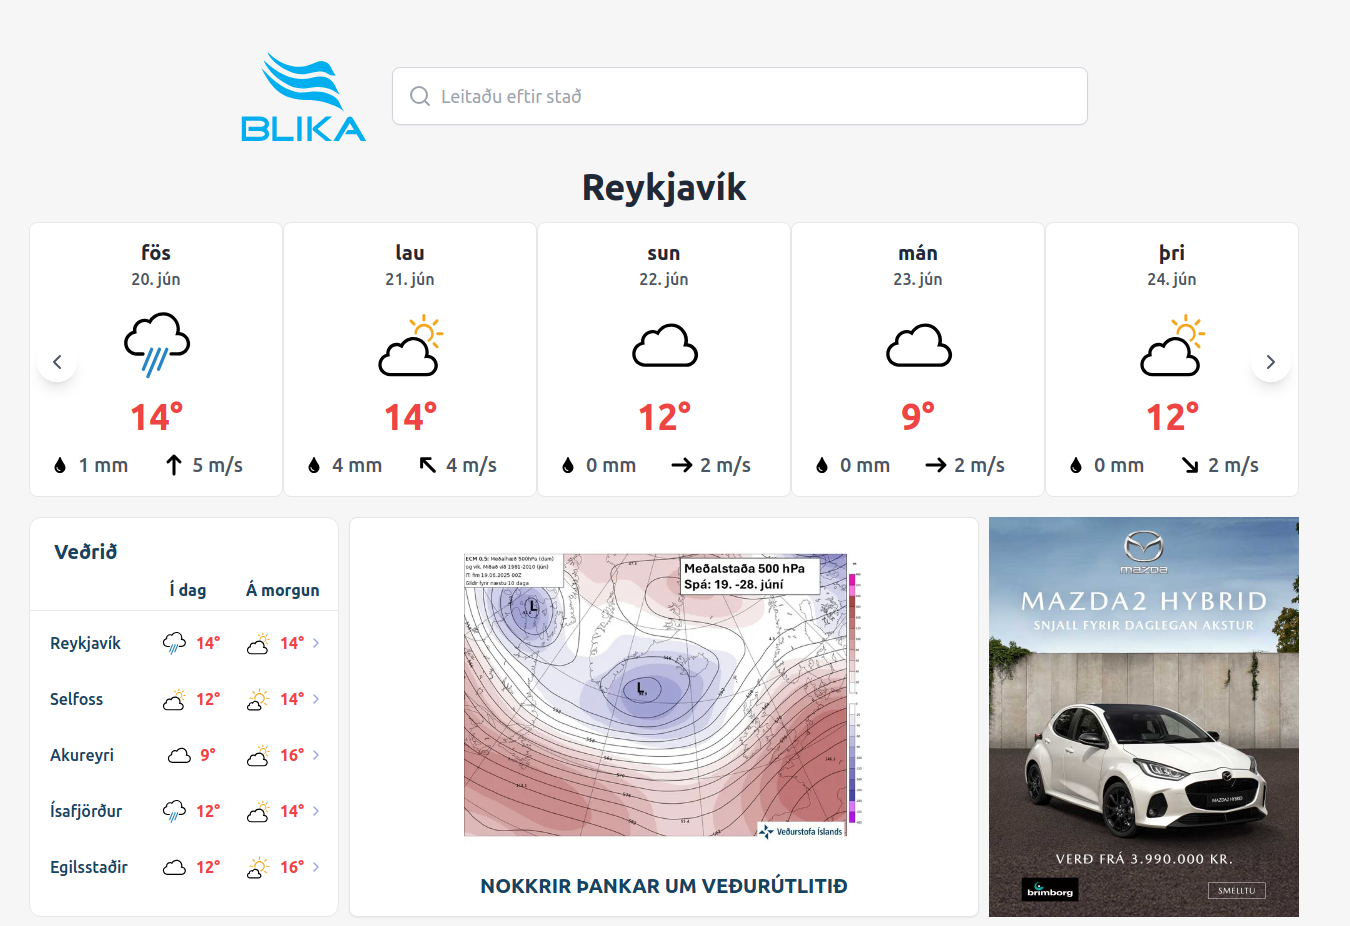Click the cloud icon for sun 22. jún
1350x926 pixels.
[x=663, y=346]
